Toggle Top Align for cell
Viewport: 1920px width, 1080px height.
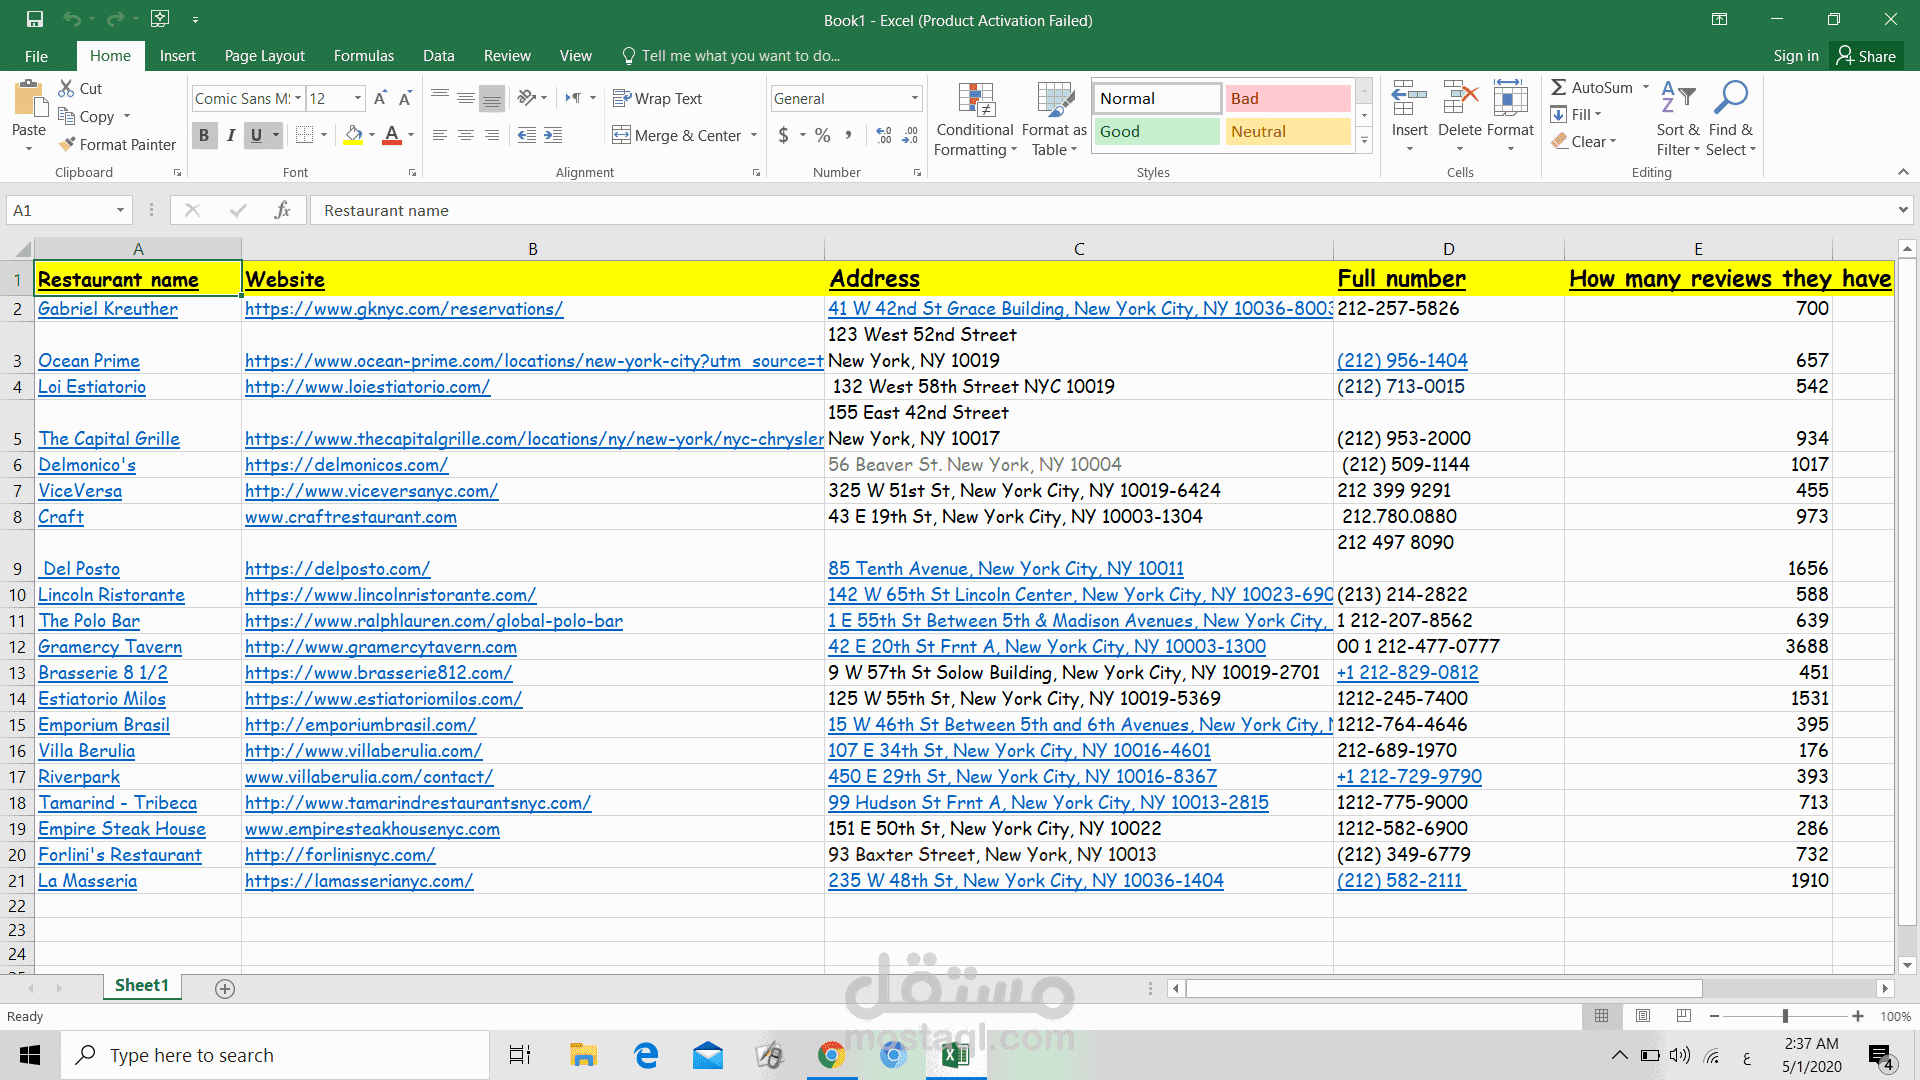tap(440, 98)
